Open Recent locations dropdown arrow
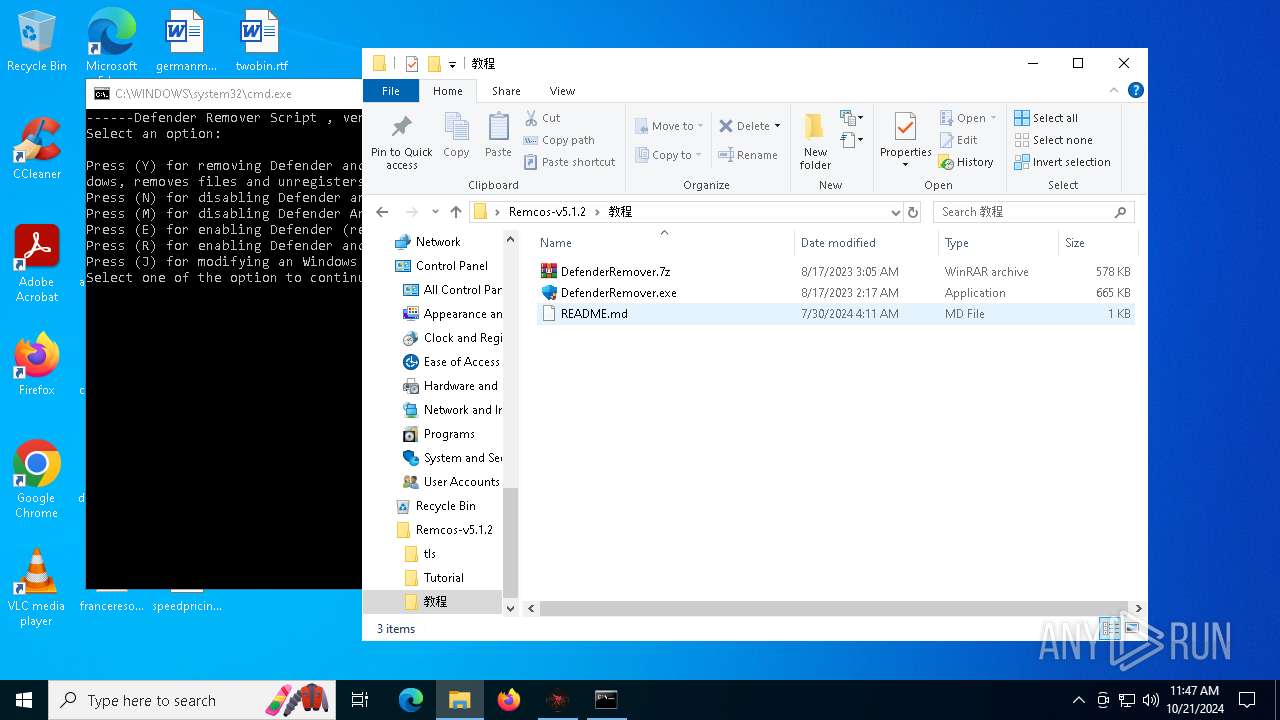This screenshot has width=1280, height=720. tap(435, 212)
